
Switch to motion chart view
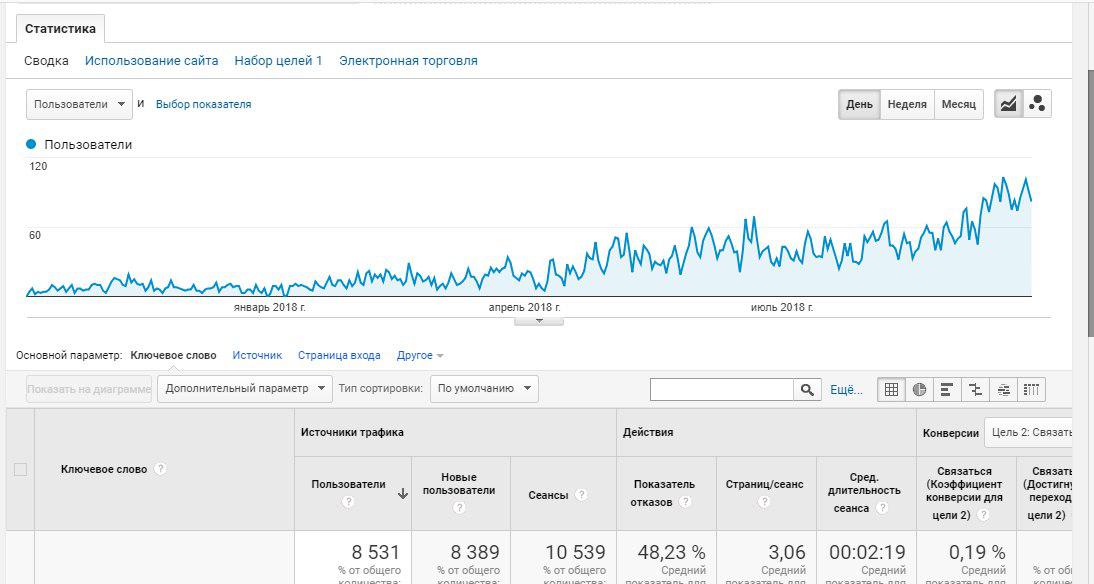point(1037,104)
